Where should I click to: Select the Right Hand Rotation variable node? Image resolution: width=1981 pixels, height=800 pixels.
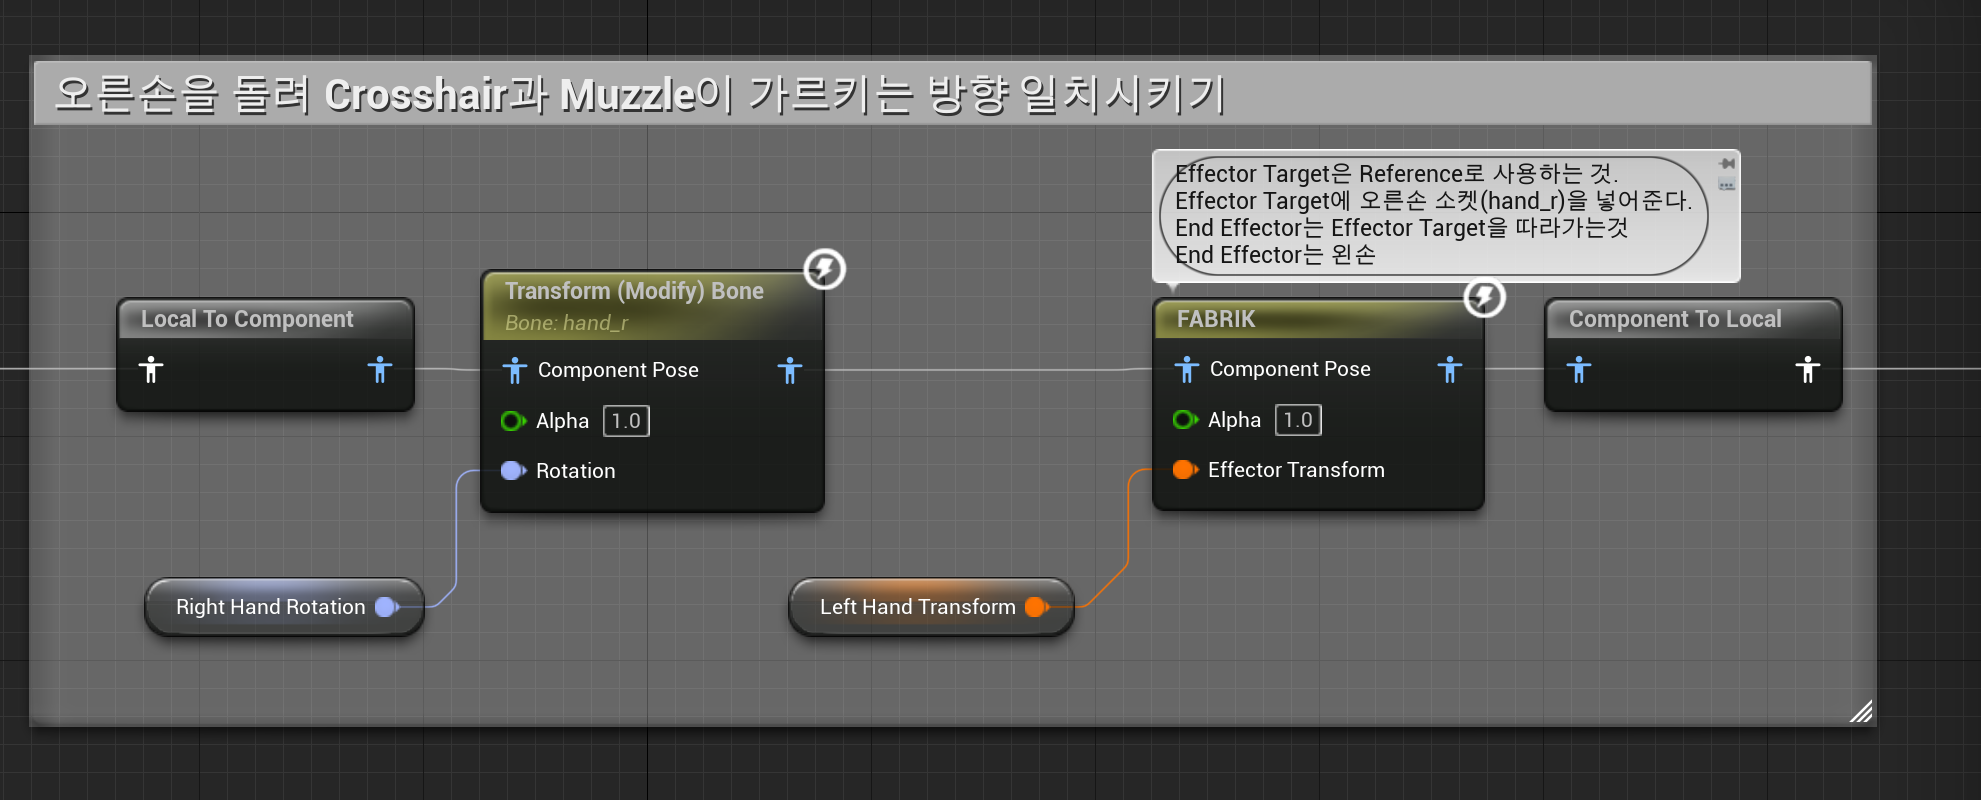285,607
